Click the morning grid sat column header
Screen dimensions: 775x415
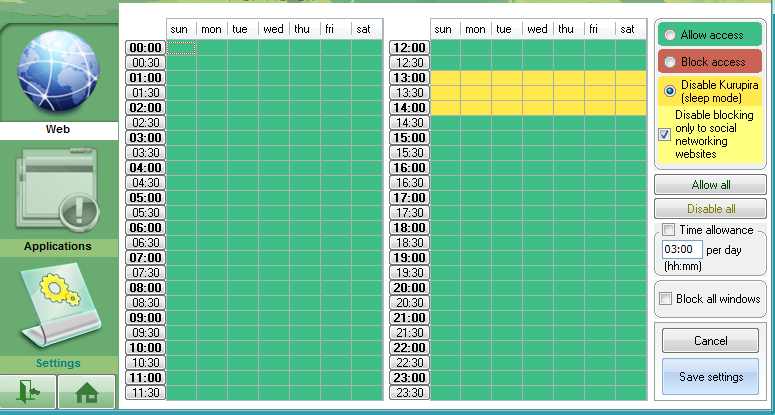[x=367, y=29]
